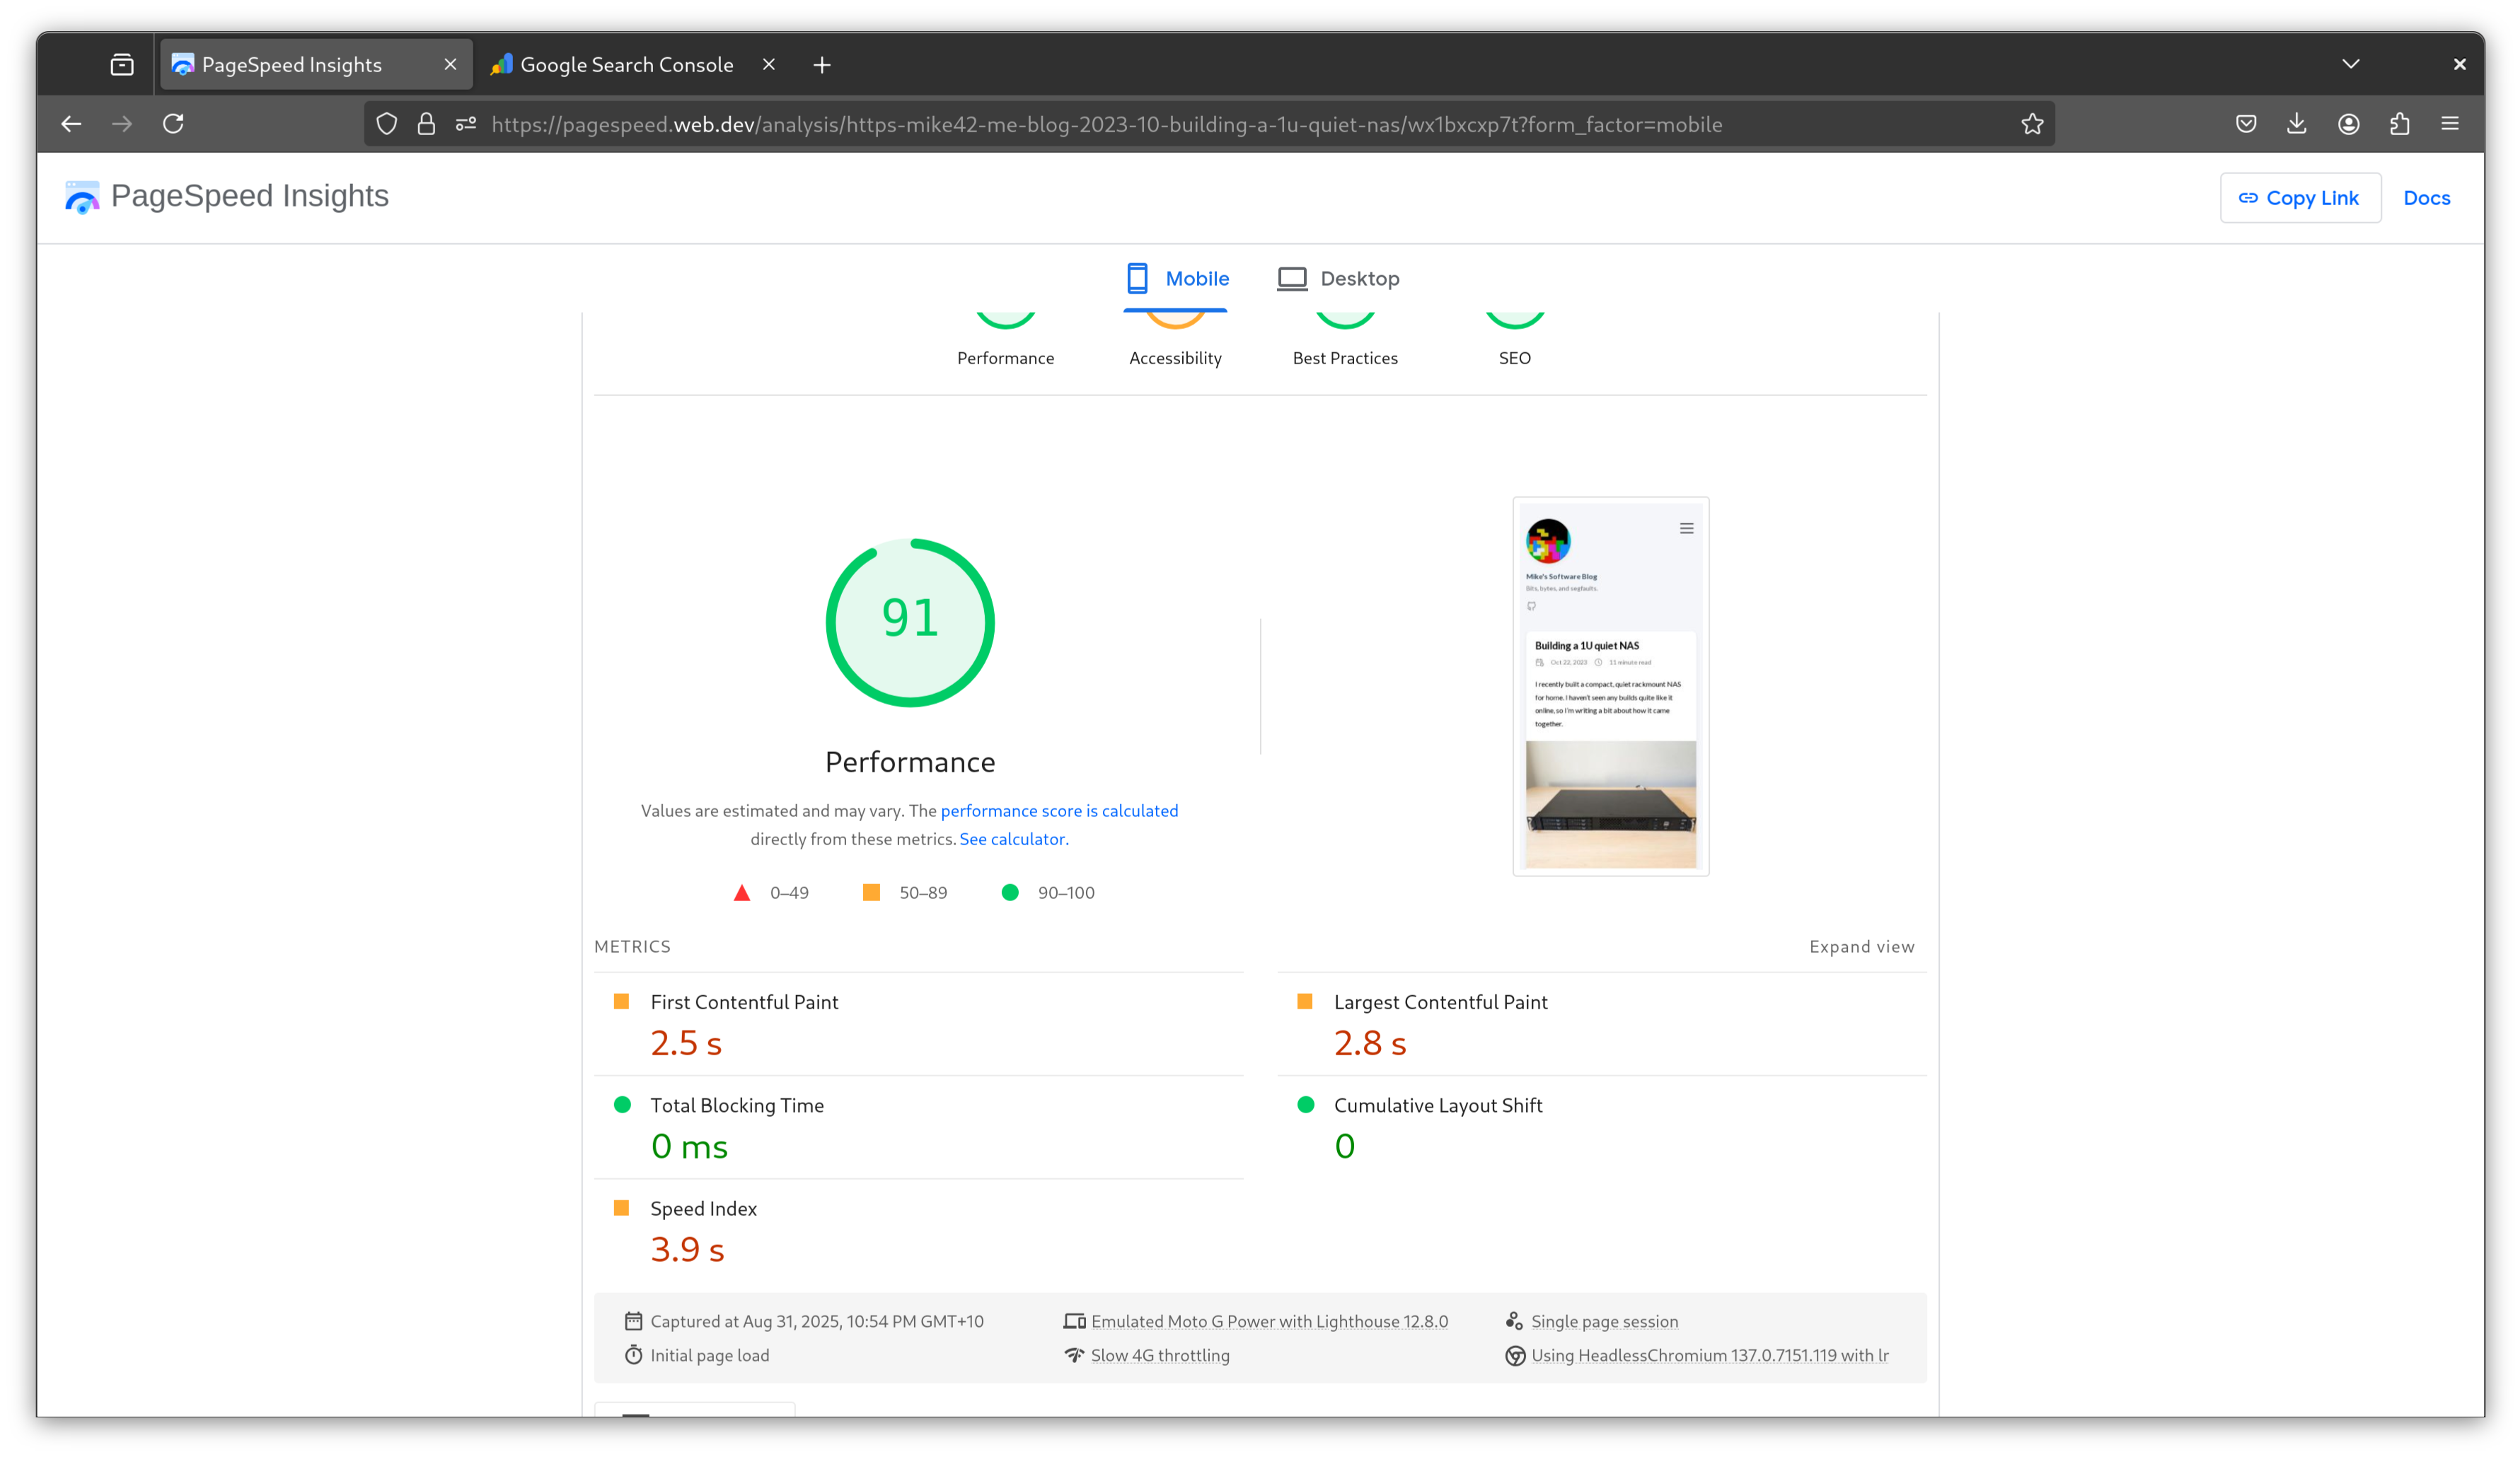Open the Downloads panel icon
Screen dimensions: 2520x1457
[x=2297, y=124]
